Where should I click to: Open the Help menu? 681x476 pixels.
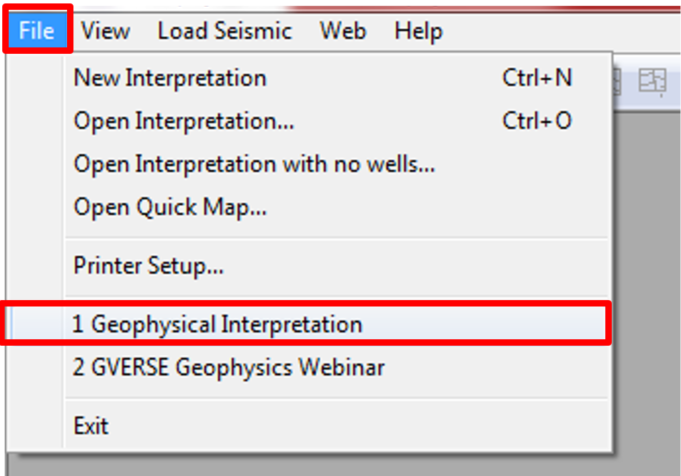click(x=418, y=31)
